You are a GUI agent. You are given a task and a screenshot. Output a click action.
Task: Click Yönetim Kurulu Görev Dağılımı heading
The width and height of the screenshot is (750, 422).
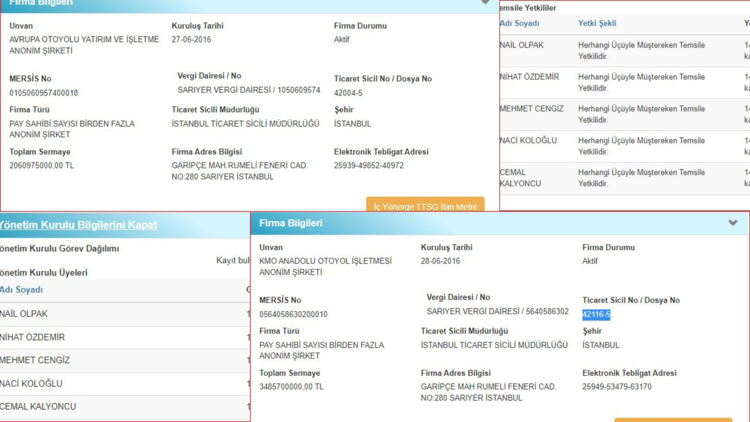tap(59, 249)
